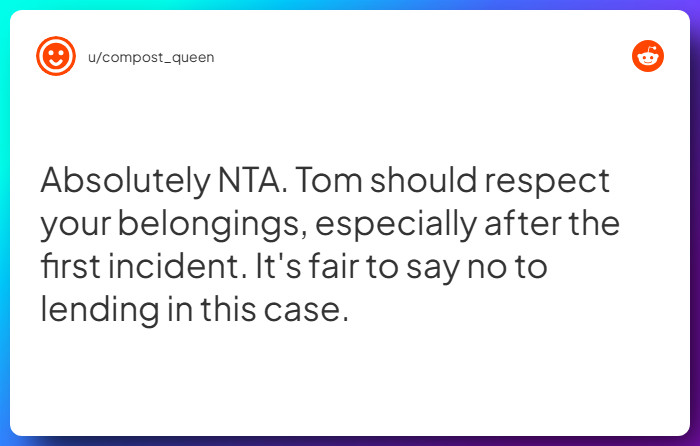
Task: Click the word "Absolutely" in the comment
Action: [x=125, y=181]
